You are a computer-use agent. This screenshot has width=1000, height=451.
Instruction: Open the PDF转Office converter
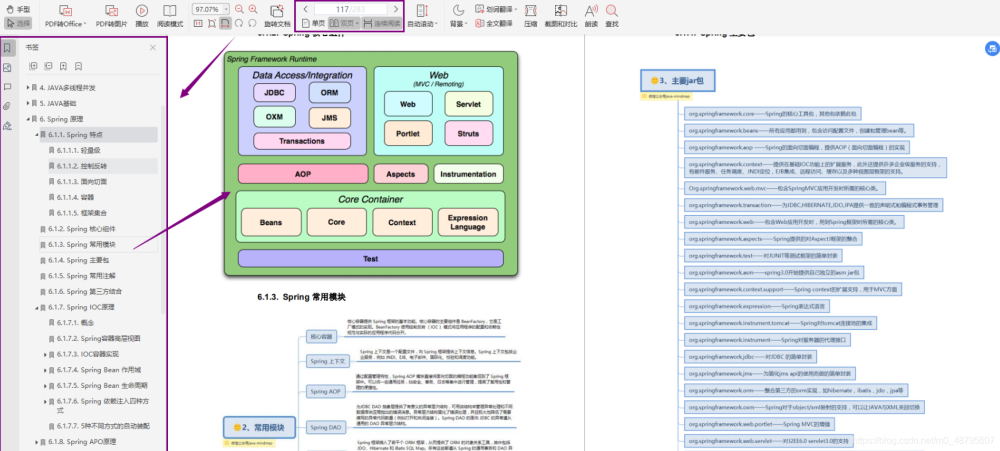65,17
